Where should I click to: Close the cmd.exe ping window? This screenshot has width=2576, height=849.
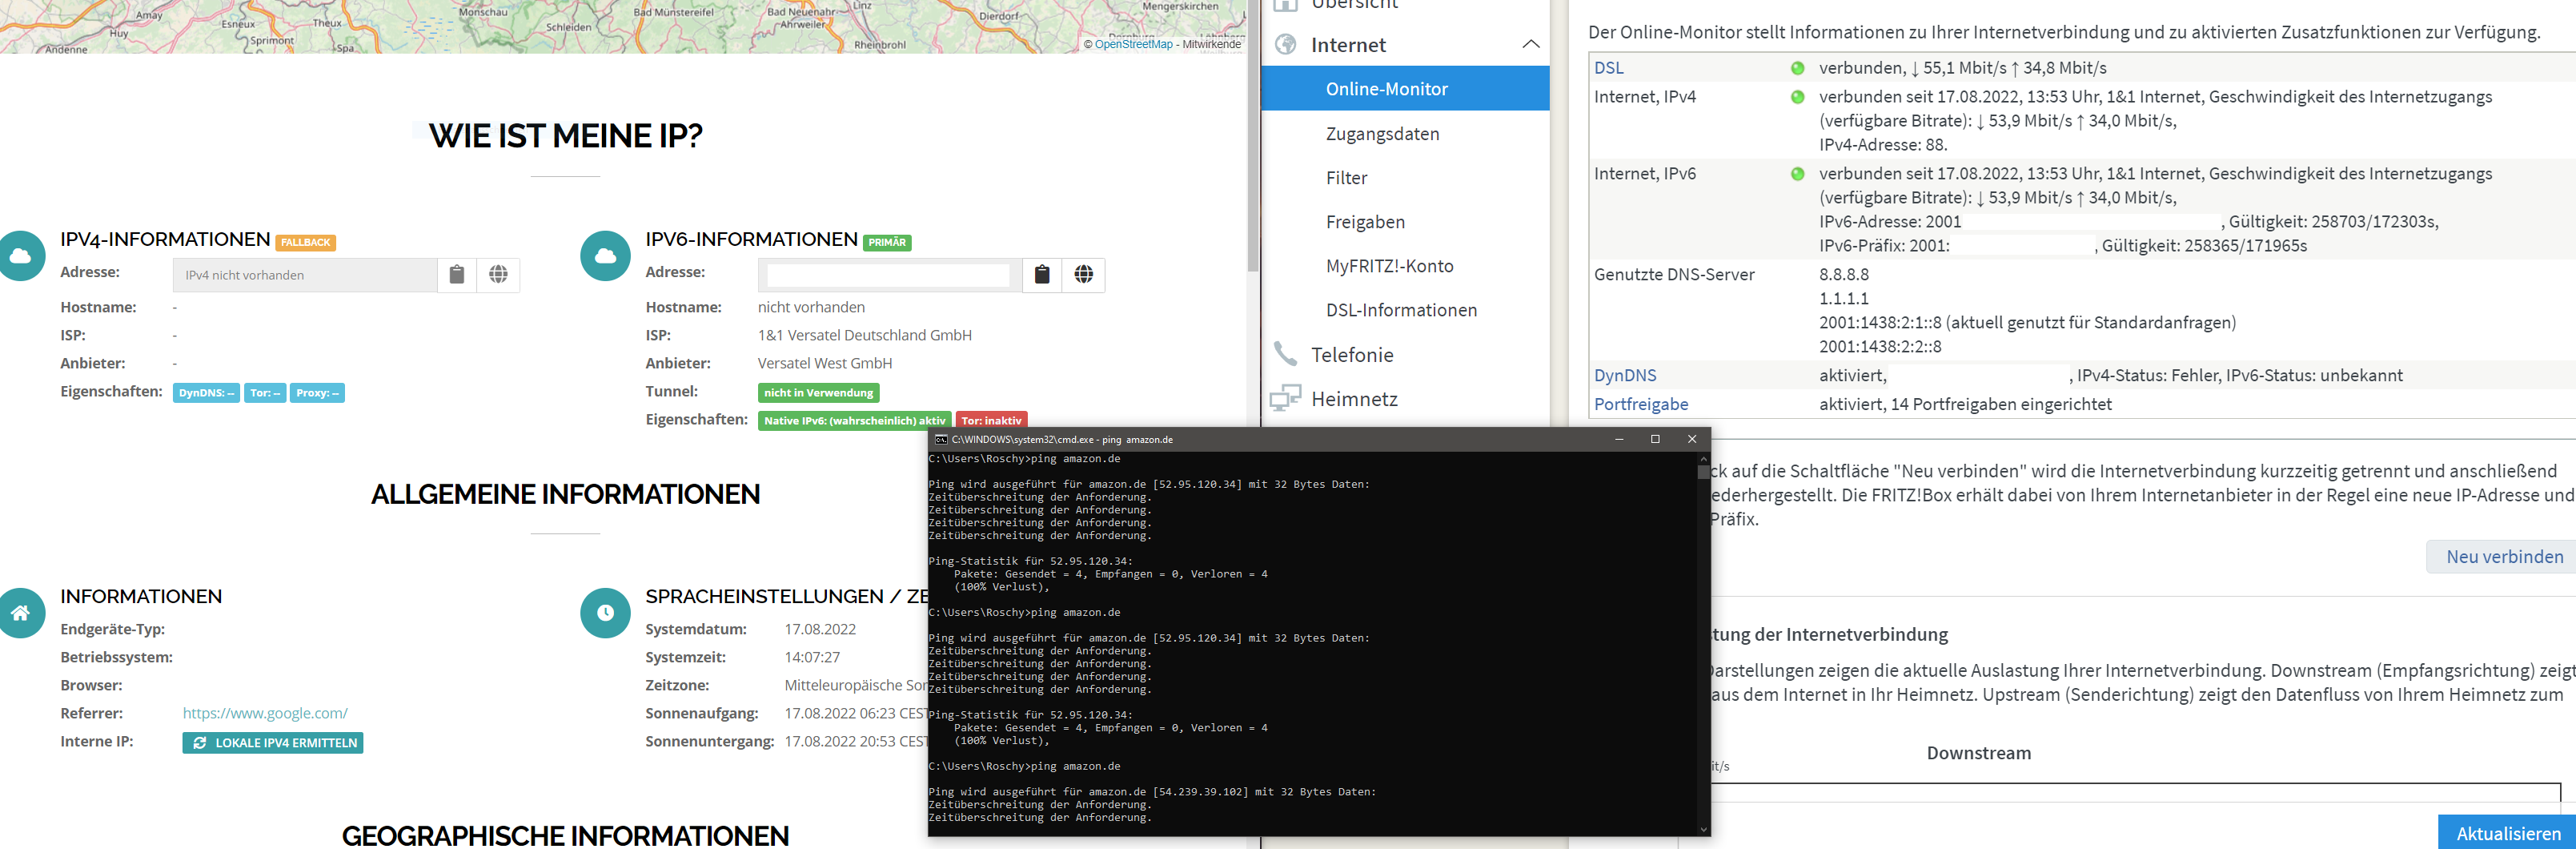click(1692, 439)
